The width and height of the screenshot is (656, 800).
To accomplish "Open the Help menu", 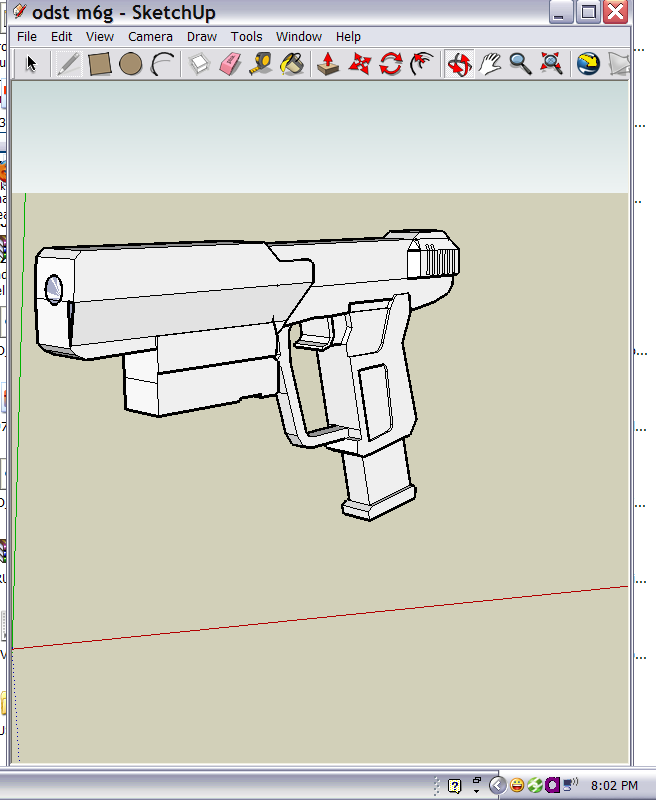I will click(x=348, y=37).
